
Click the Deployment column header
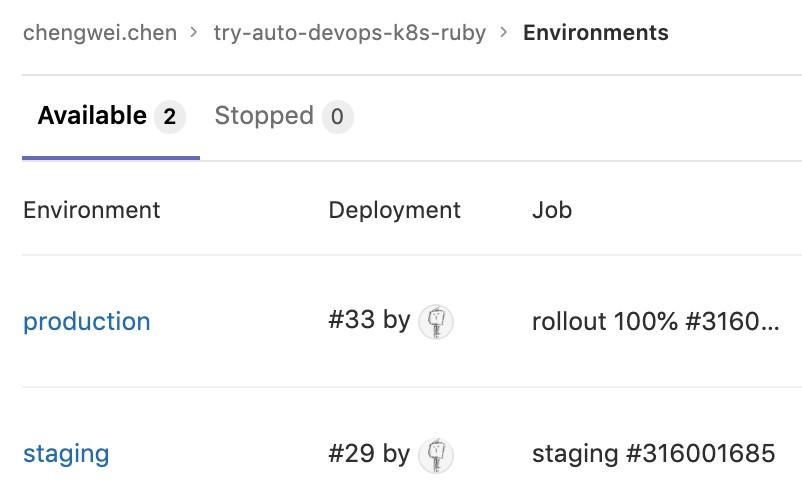[x=394, y=210]
